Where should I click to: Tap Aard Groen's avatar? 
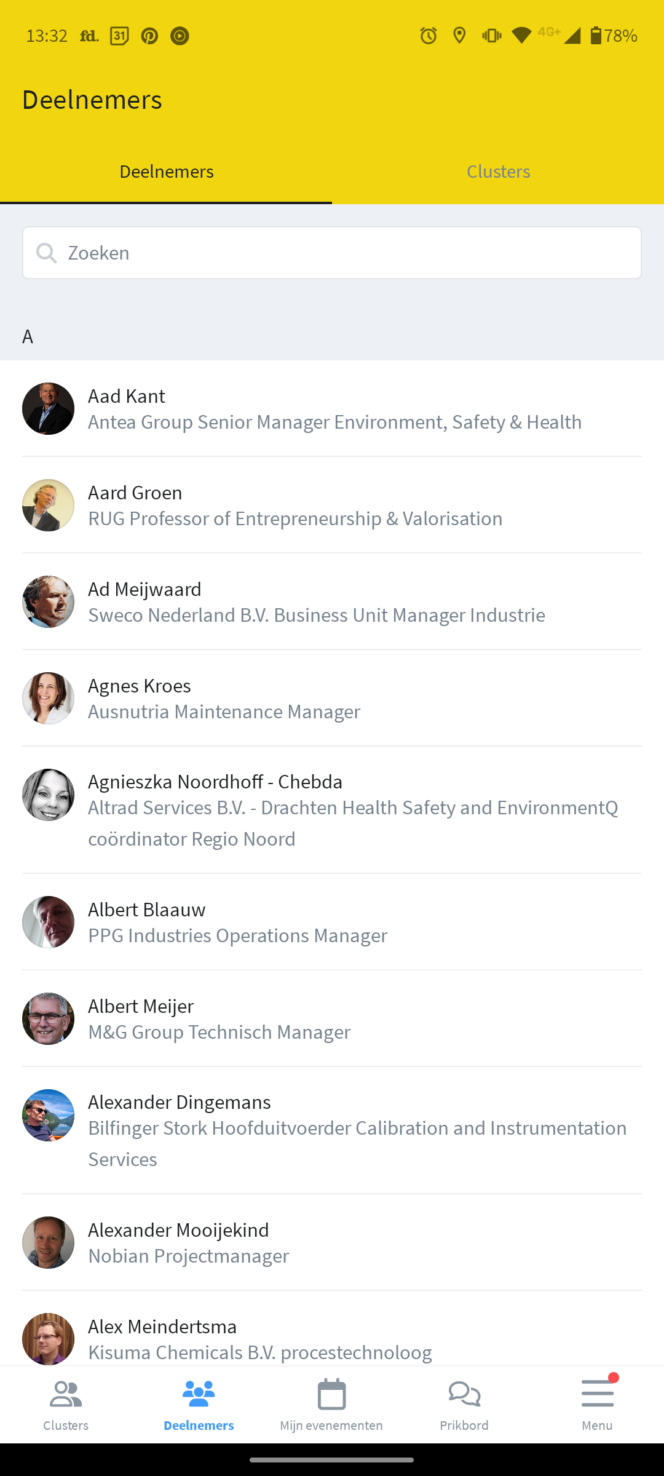coord(48,505)
